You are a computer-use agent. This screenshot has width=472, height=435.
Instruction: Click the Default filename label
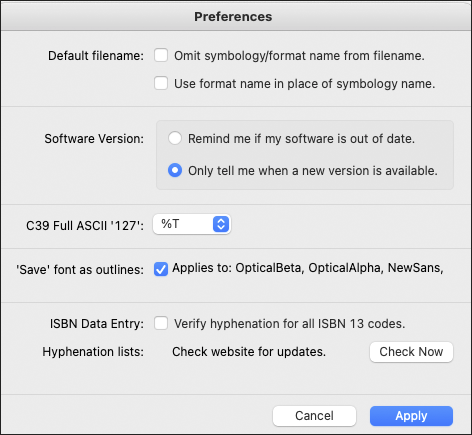[x=96, y=56]
